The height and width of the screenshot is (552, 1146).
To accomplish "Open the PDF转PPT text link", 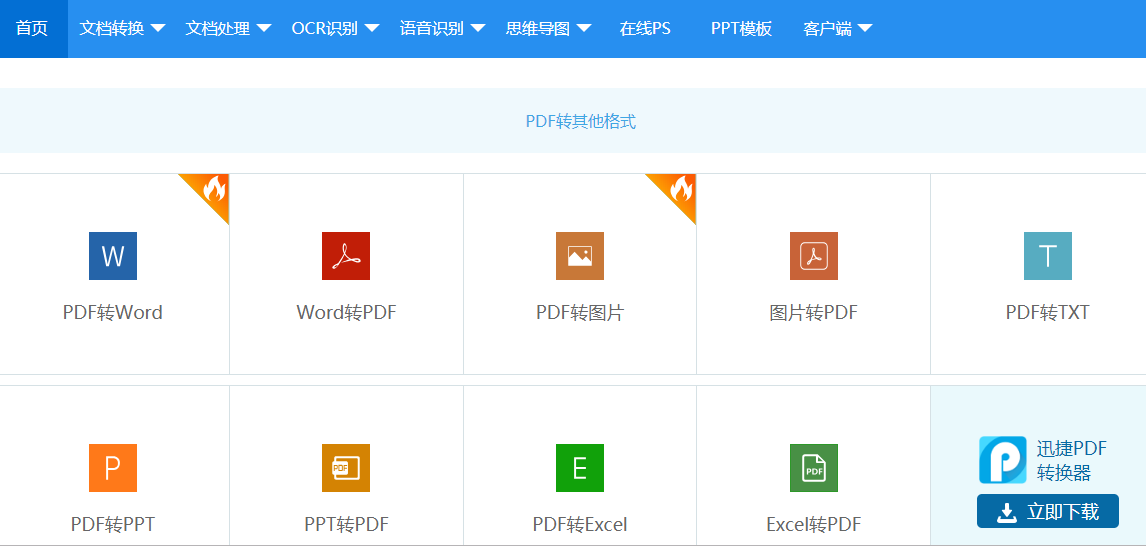I will 113,524.
